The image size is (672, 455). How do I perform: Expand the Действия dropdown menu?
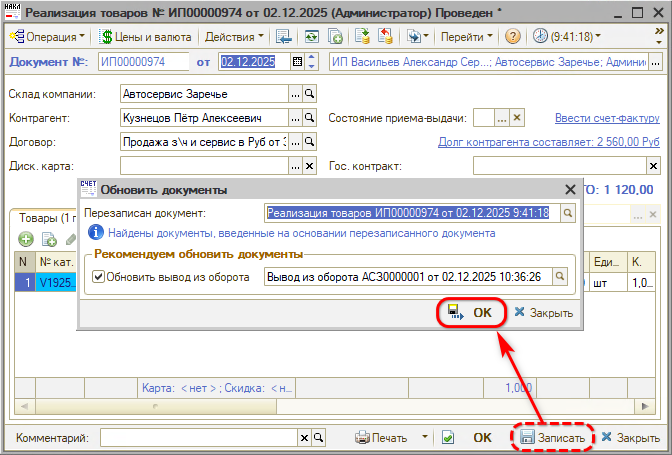click(x=234, y=36)
